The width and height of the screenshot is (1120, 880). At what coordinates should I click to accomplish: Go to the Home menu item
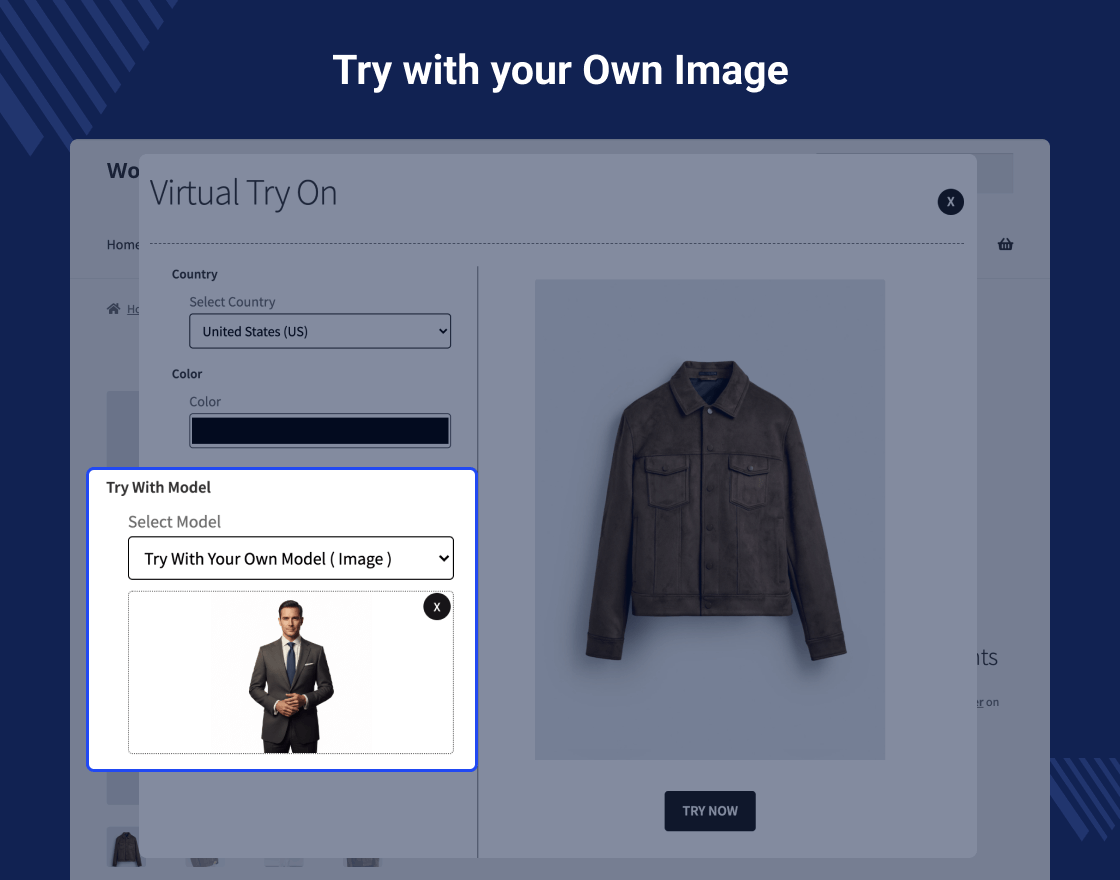coord(123,245)
